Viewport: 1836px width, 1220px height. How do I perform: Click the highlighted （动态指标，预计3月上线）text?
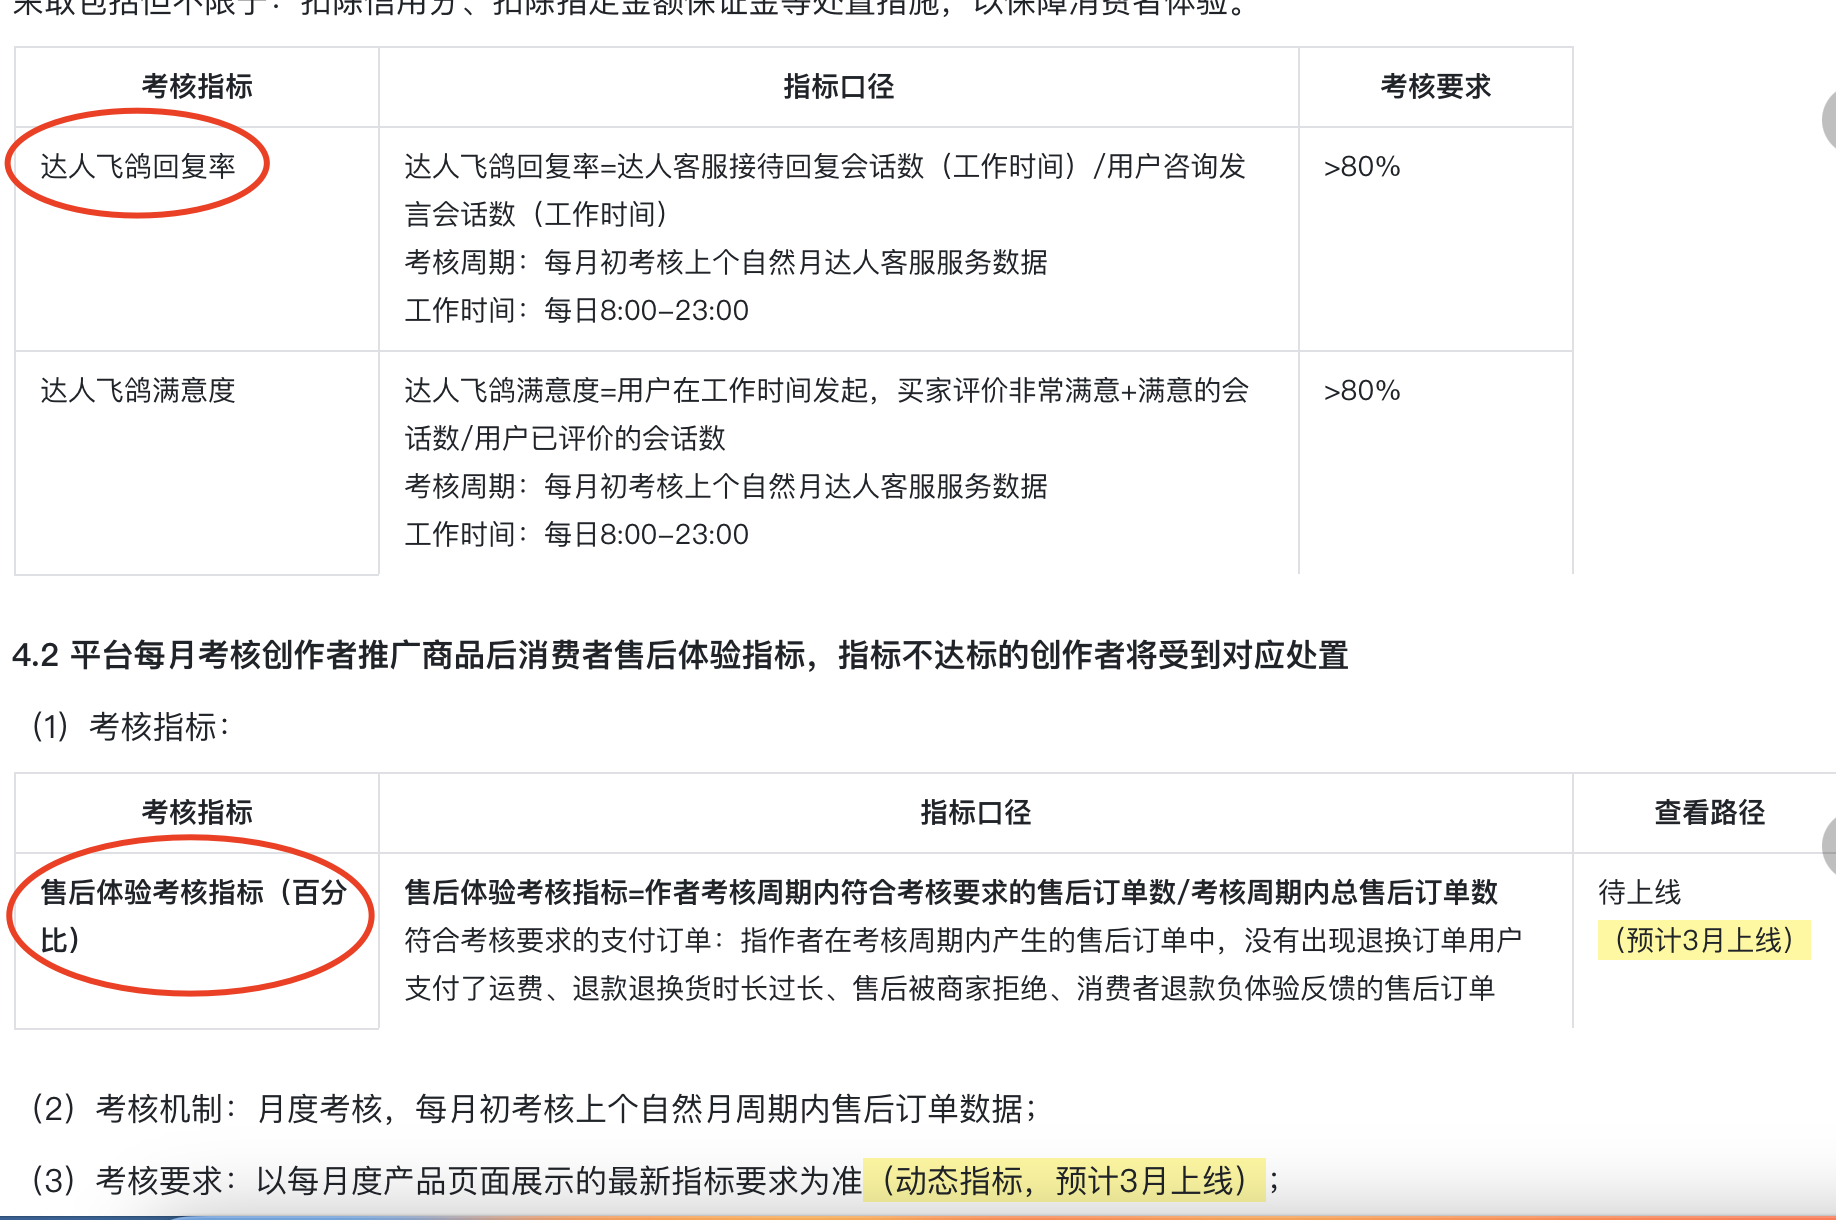coord(1064,1180)
